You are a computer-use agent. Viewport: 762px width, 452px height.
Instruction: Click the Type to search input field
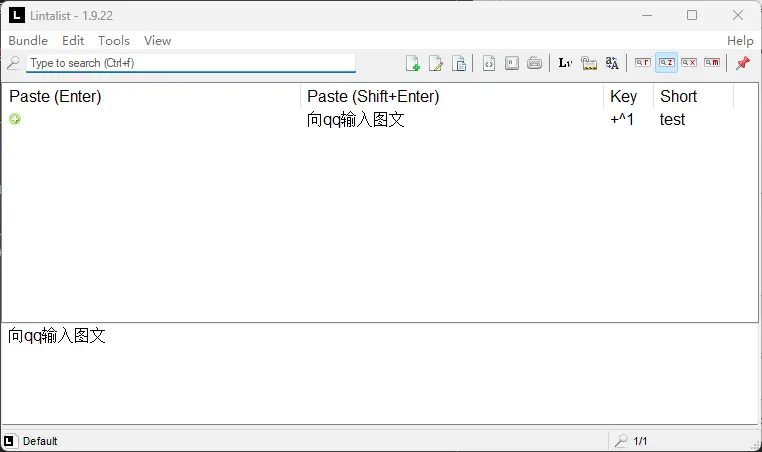[x=190, y=63]
